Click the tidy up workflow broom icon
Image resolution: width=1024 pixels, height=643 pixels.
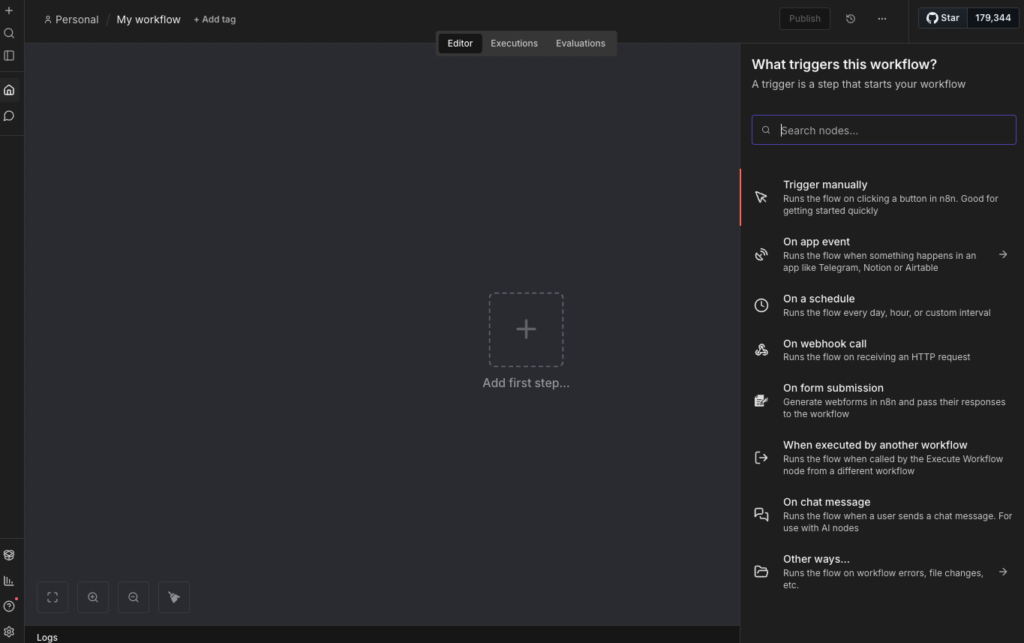pyautogui.click(x=174, y=597)
